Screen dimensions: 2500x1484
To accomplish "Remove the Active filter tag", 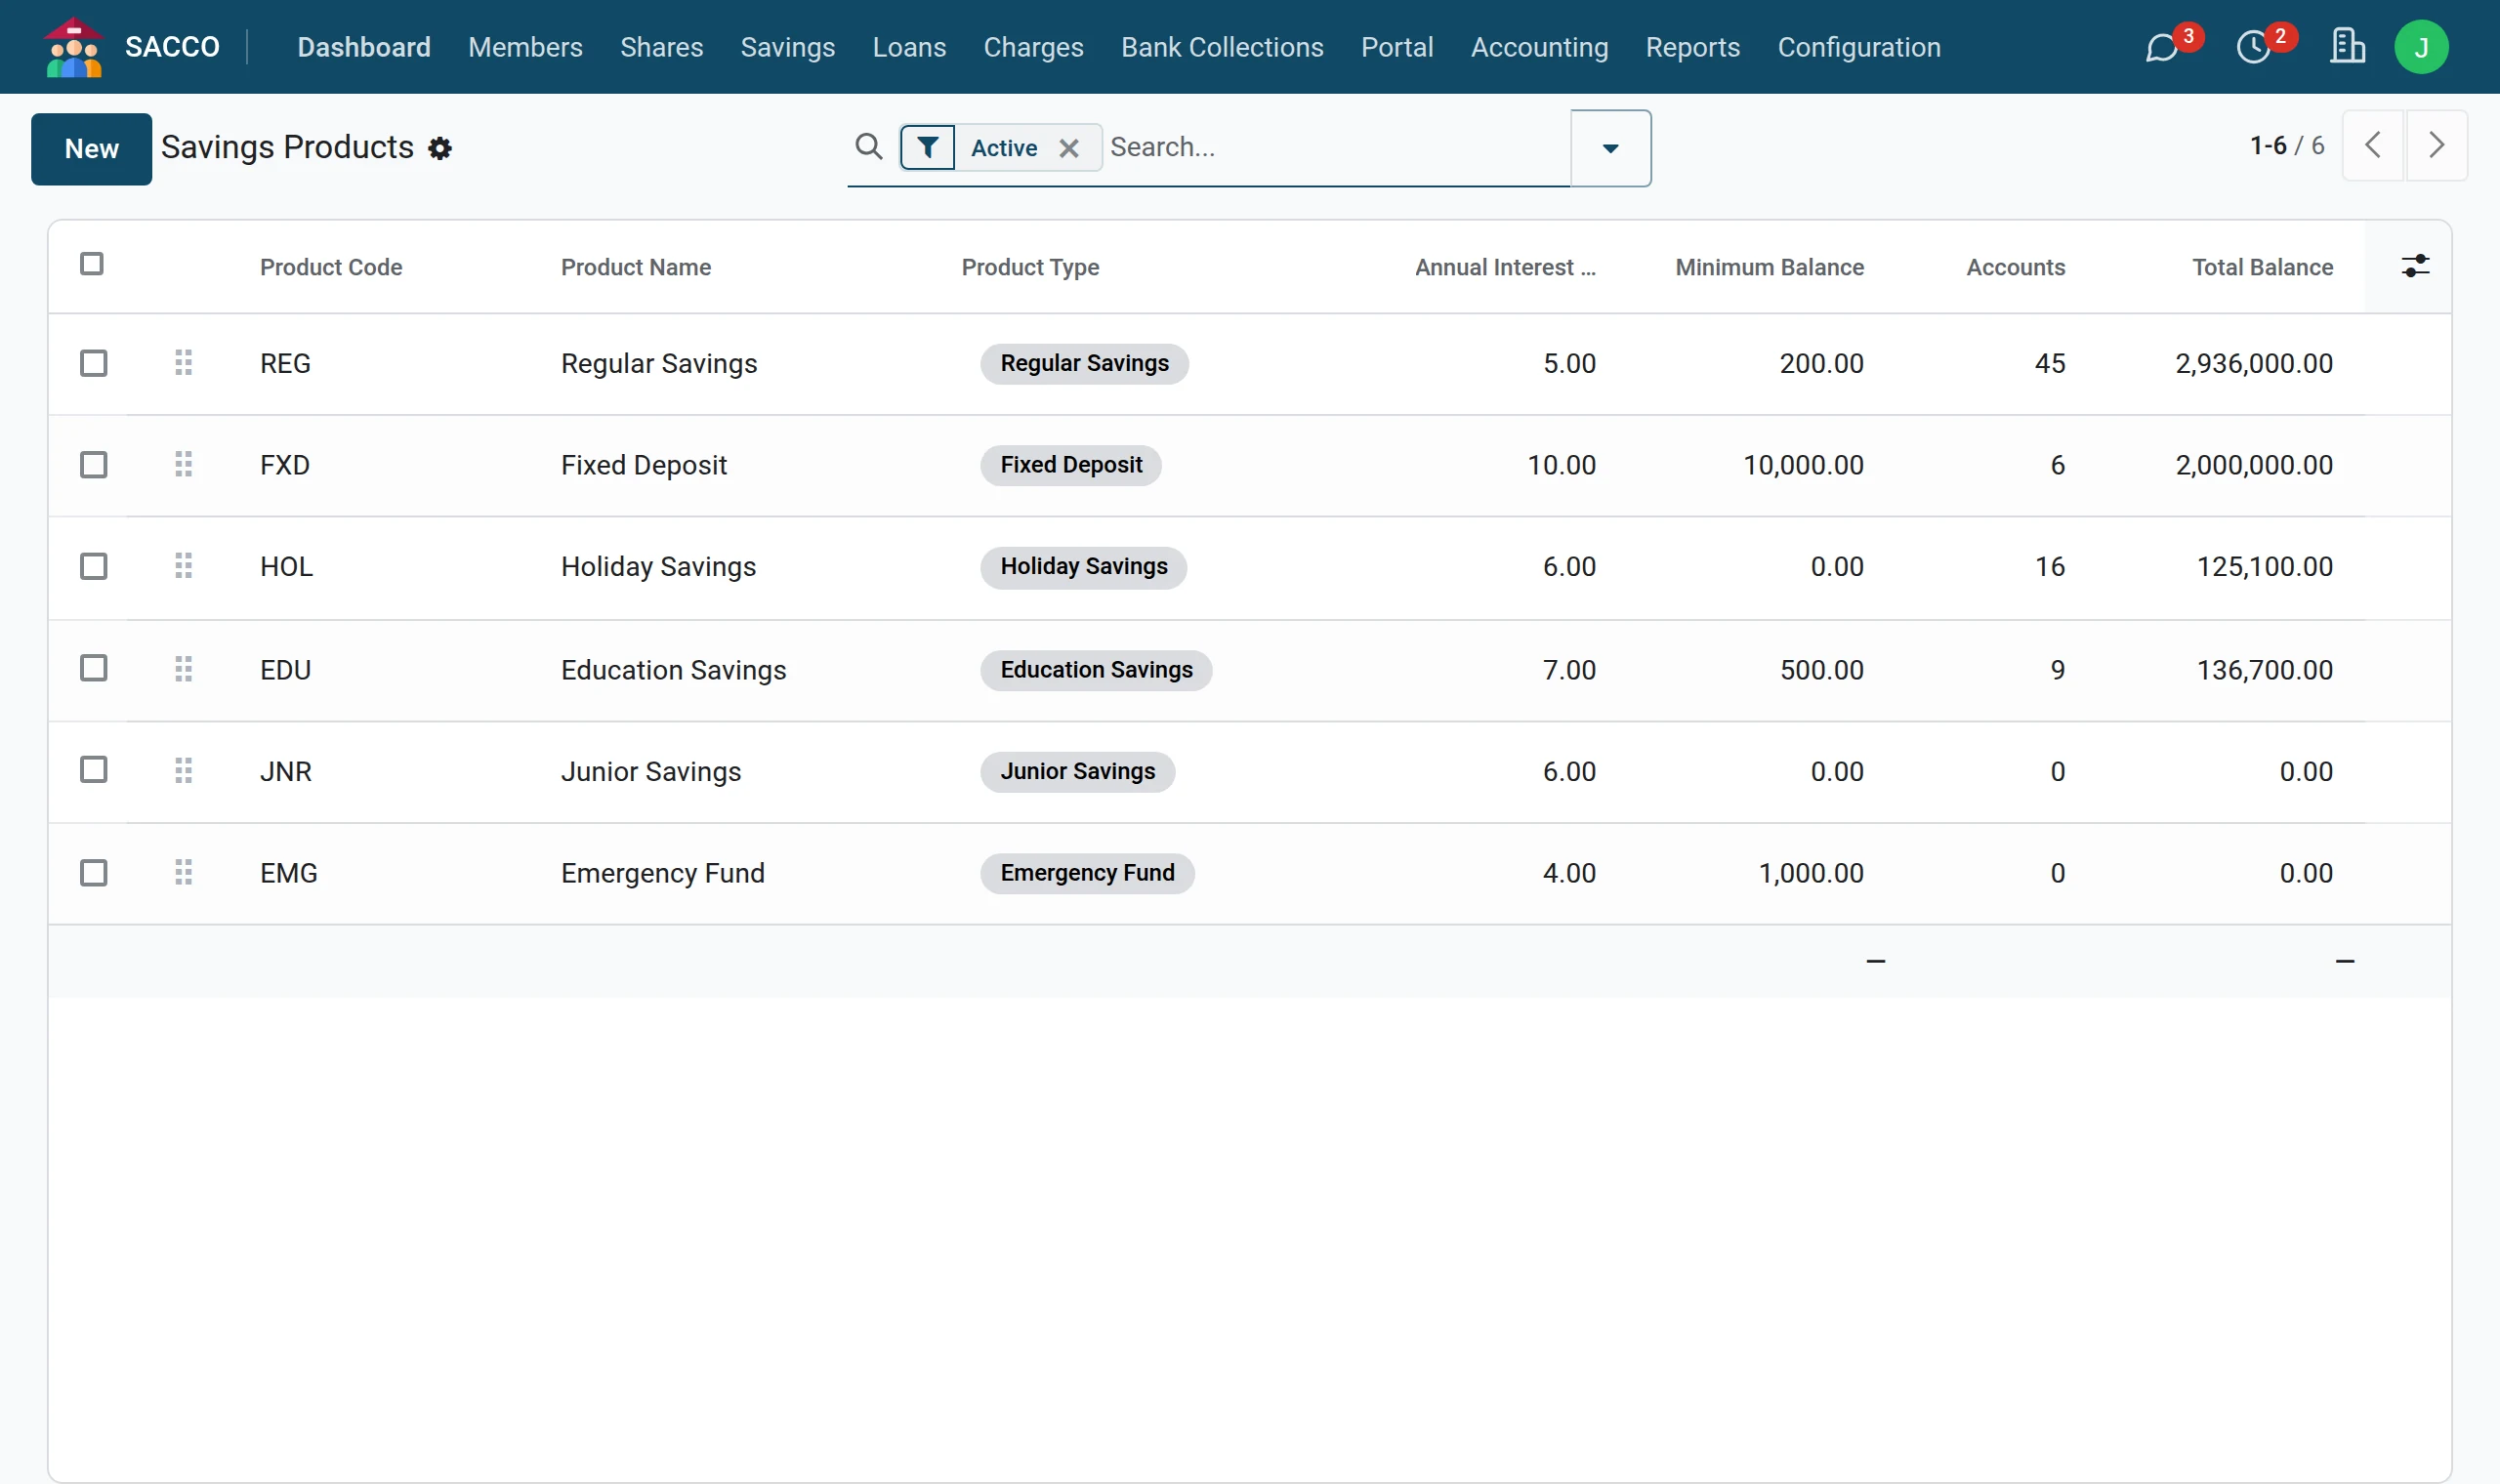I will (x=1069, y=148).
